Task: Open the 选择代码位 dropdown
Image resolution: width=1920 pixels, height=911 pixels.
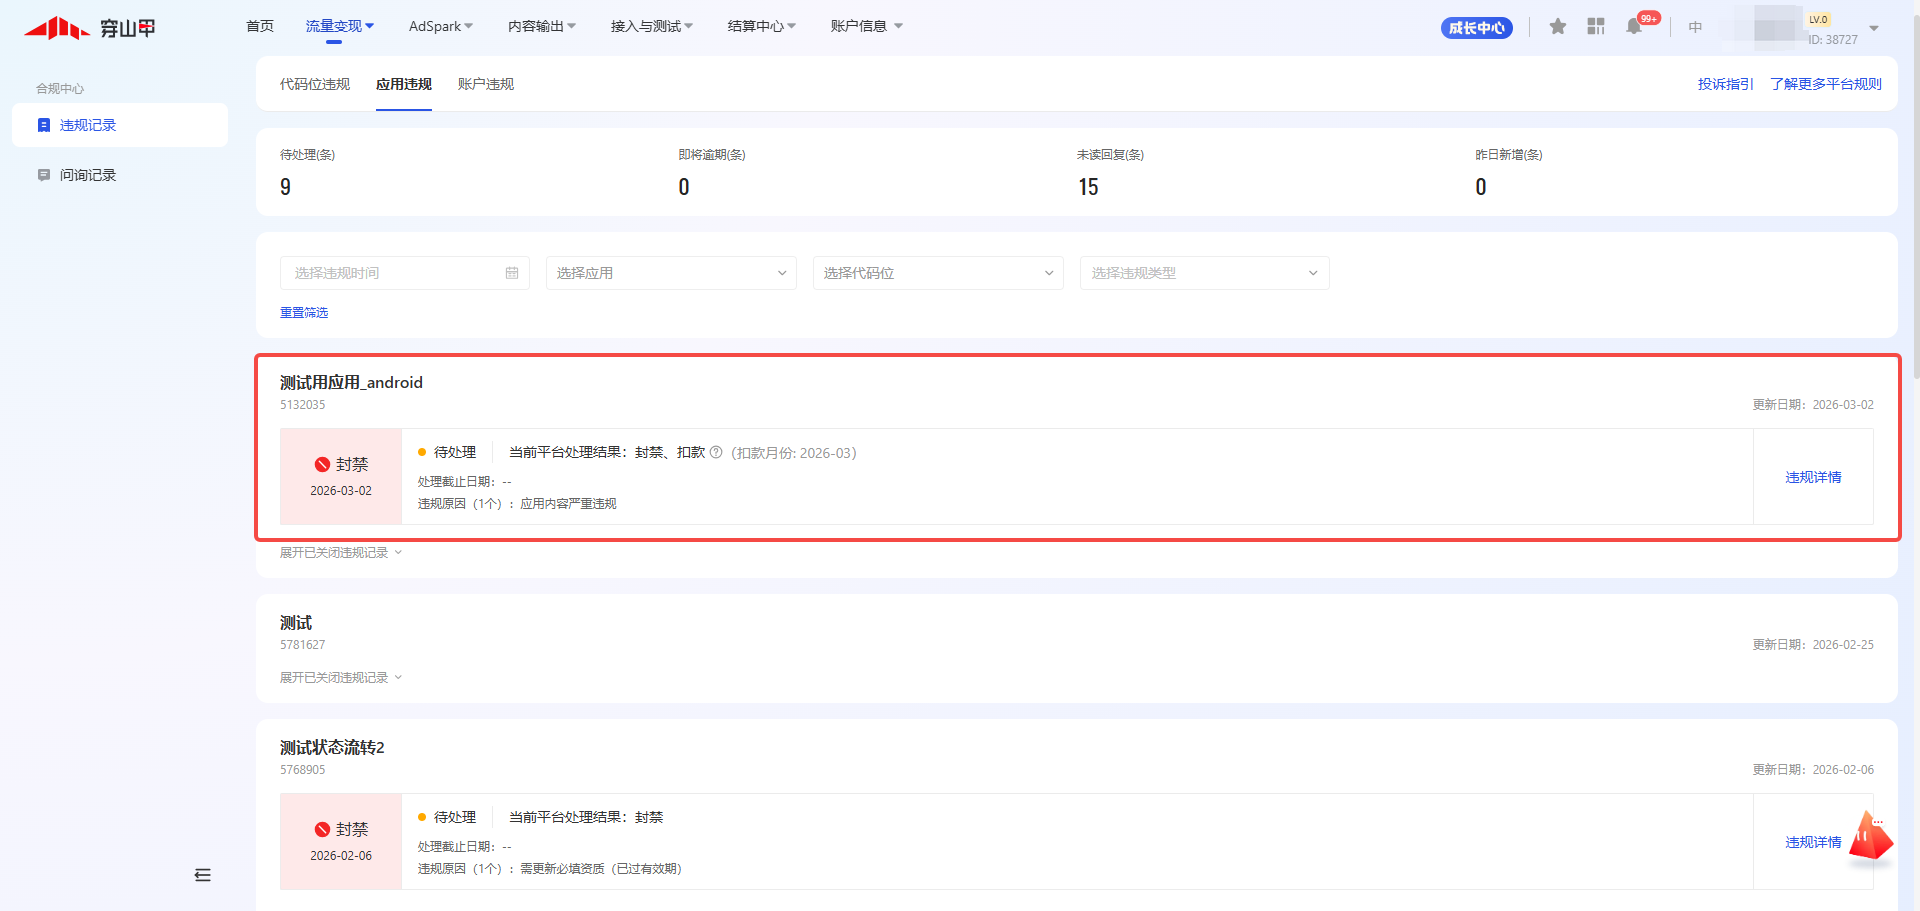Action: 937,273
